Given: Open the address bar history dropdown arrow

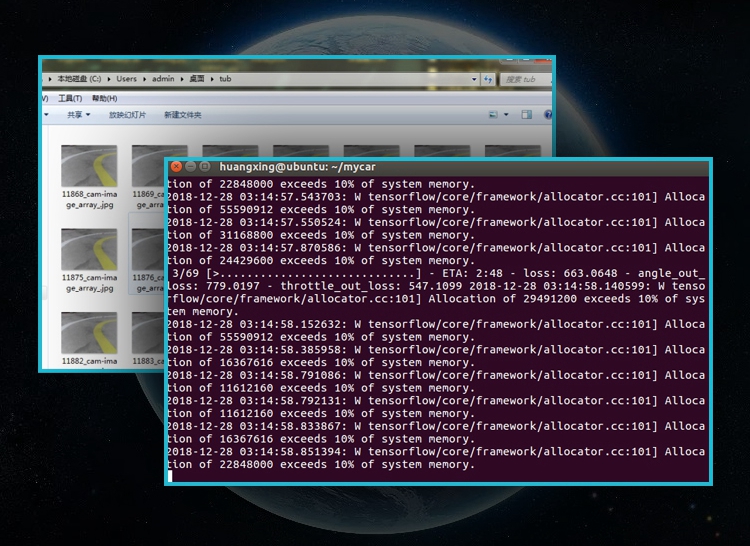Looking at the screenshot, I should (474, 79).
